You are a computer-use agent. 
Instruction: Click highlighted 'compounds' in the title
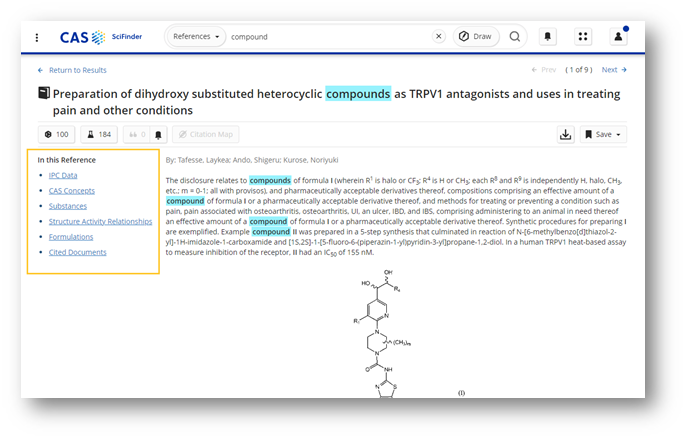[358, 94]
